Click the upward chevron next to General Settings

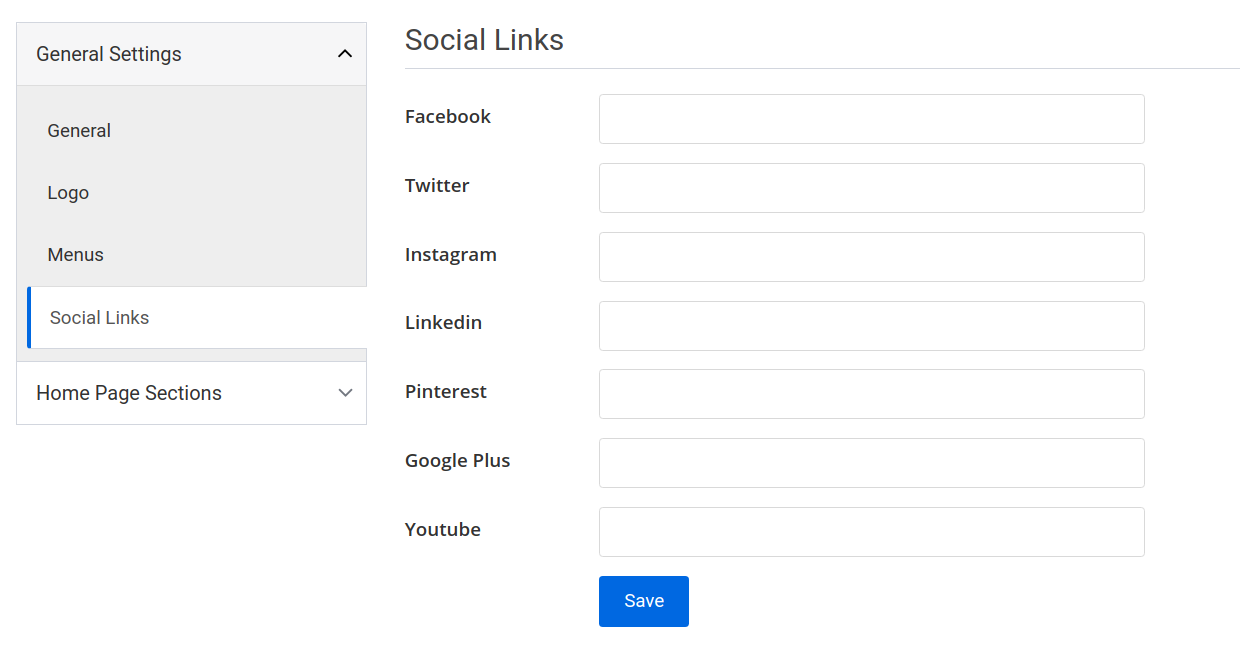[x=345, y=53]
